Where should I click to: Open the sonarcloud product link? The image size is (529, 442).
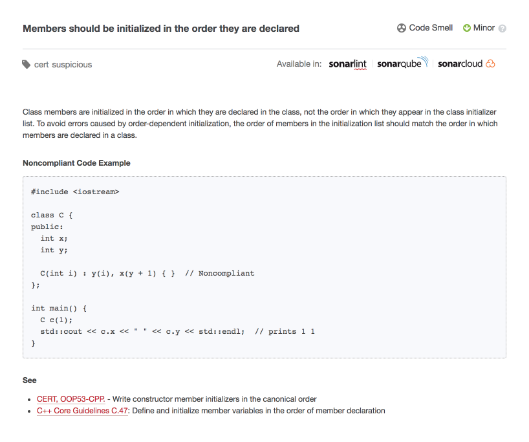[x=466, y=63]
